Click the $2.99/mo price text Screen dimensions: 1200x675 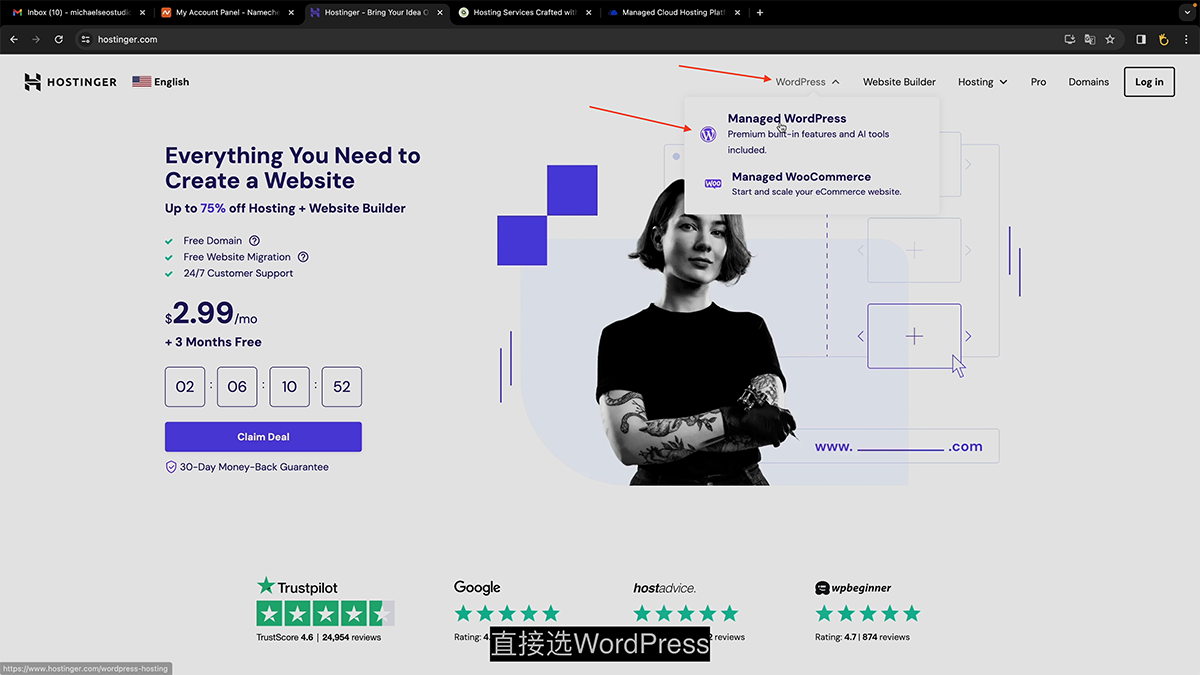pyautogui.click(x=211, y=315)
